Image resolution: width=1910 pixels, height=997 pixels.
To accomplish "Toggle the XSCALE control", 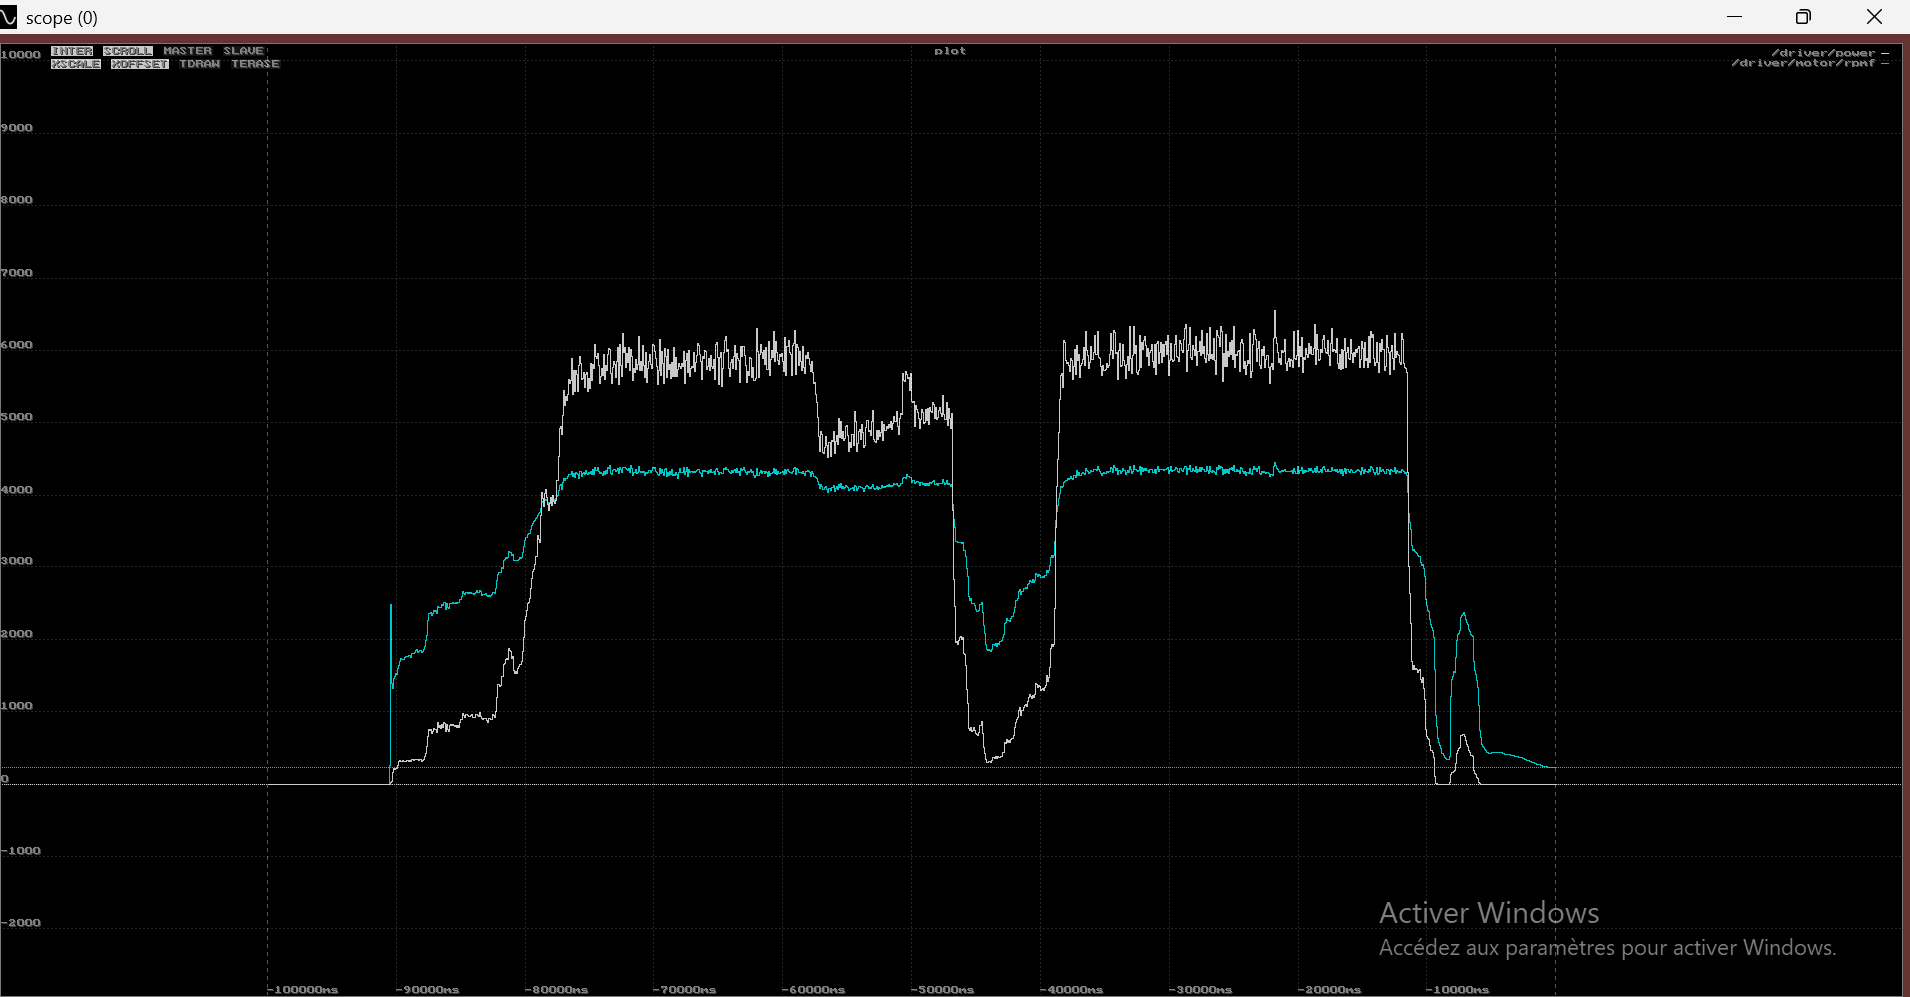I will point(76,64).
